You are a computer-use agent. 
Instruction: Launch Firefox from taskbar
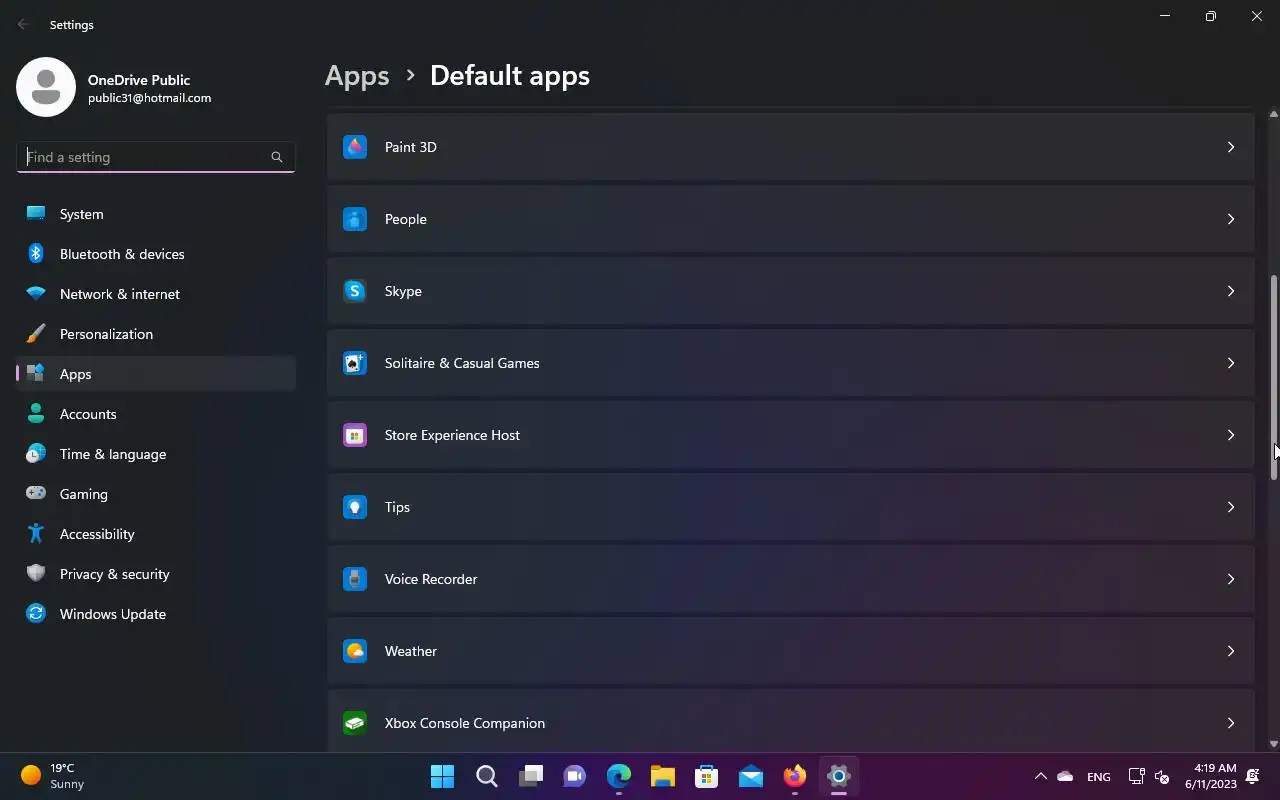[x=795, y=776]
